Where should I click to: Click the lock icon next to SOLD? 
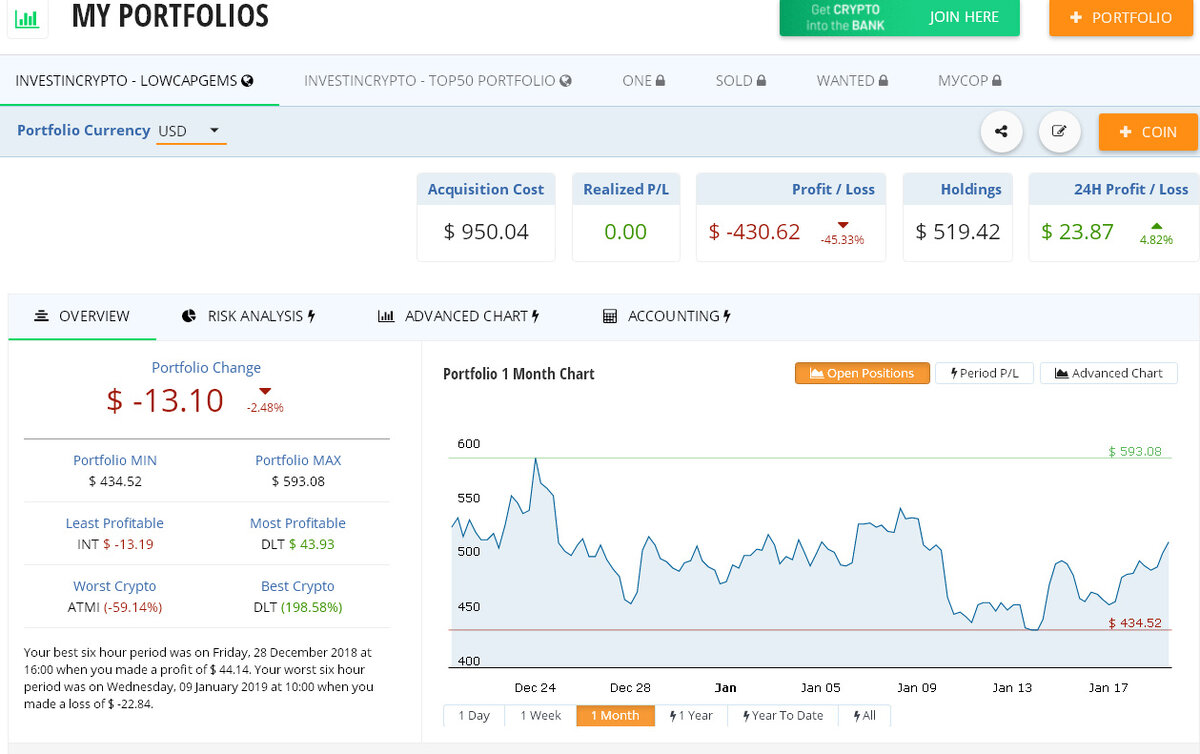click(x=761, y=81)
